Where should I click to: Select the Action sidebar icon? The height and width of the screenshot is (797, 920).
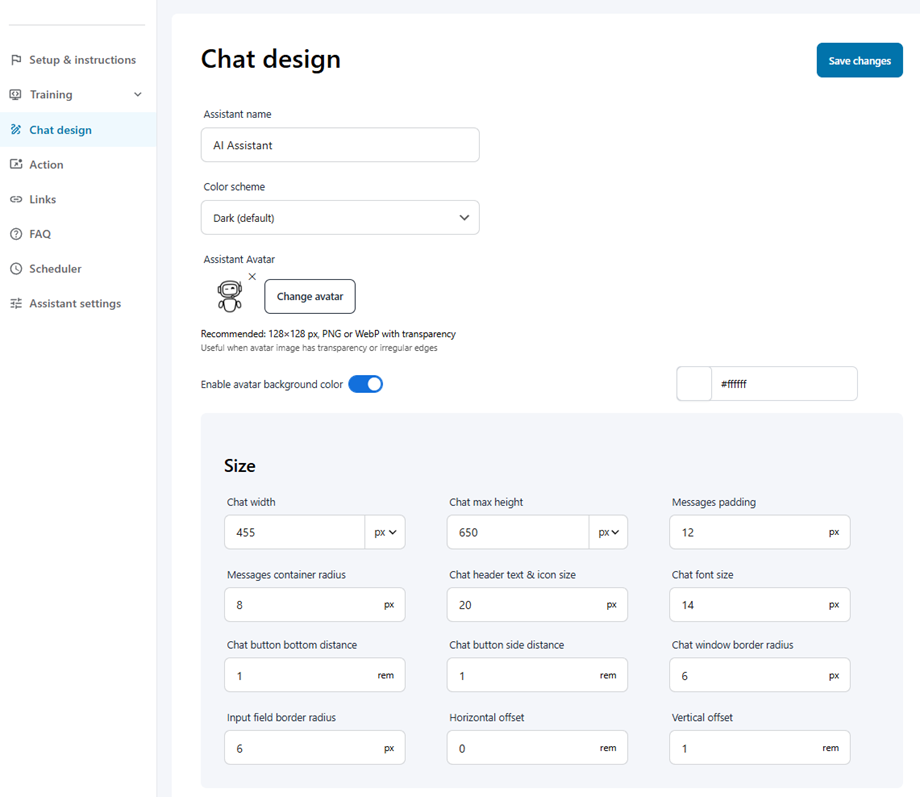tap(14, 164)
